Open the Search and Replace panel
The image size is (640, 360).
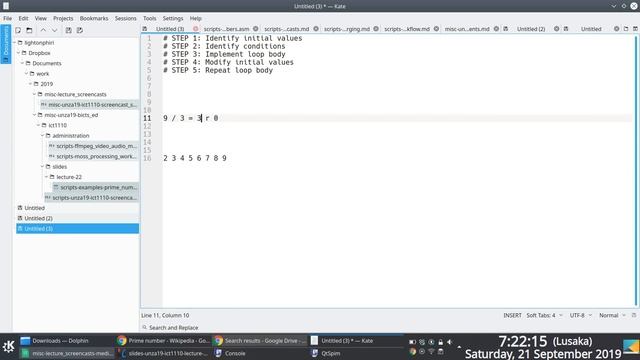click(x=170, y=327)
